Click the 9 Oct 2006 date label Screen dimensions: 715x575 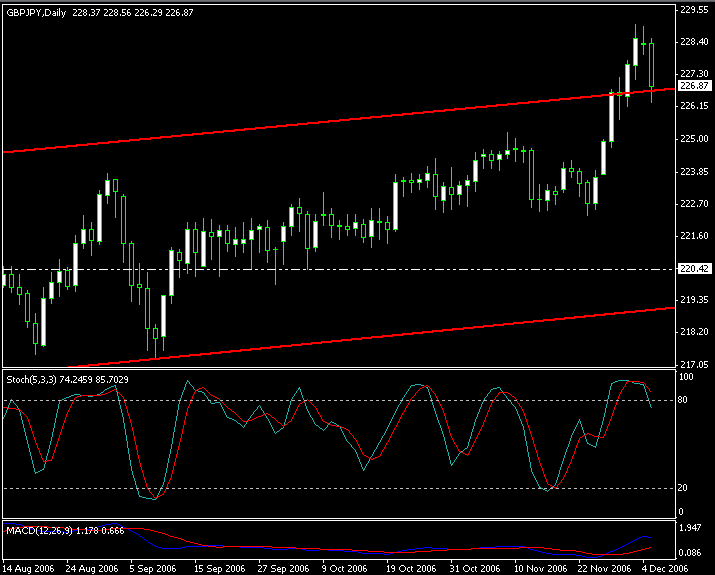[x=344, y=569]
